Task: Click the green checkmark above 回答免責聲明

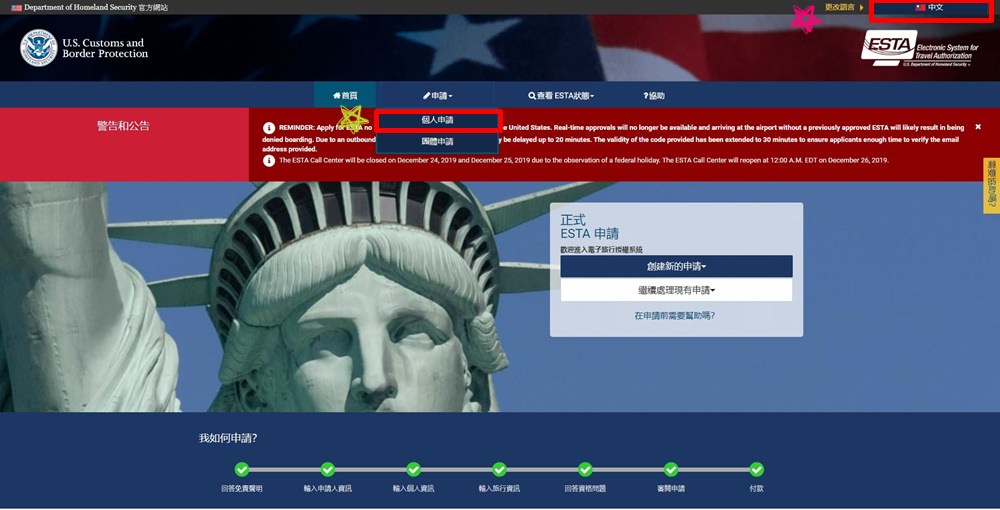Action: [241, 469]
